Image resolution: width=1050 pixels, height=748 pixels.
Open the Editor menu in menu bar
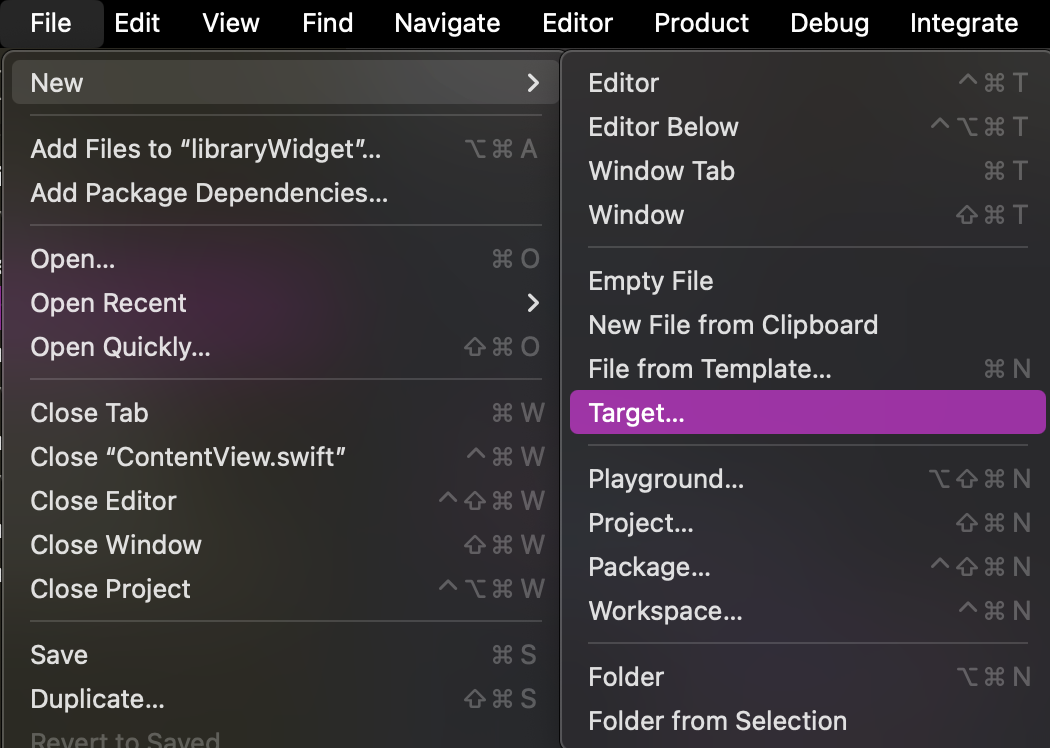(x=577, y=23)
